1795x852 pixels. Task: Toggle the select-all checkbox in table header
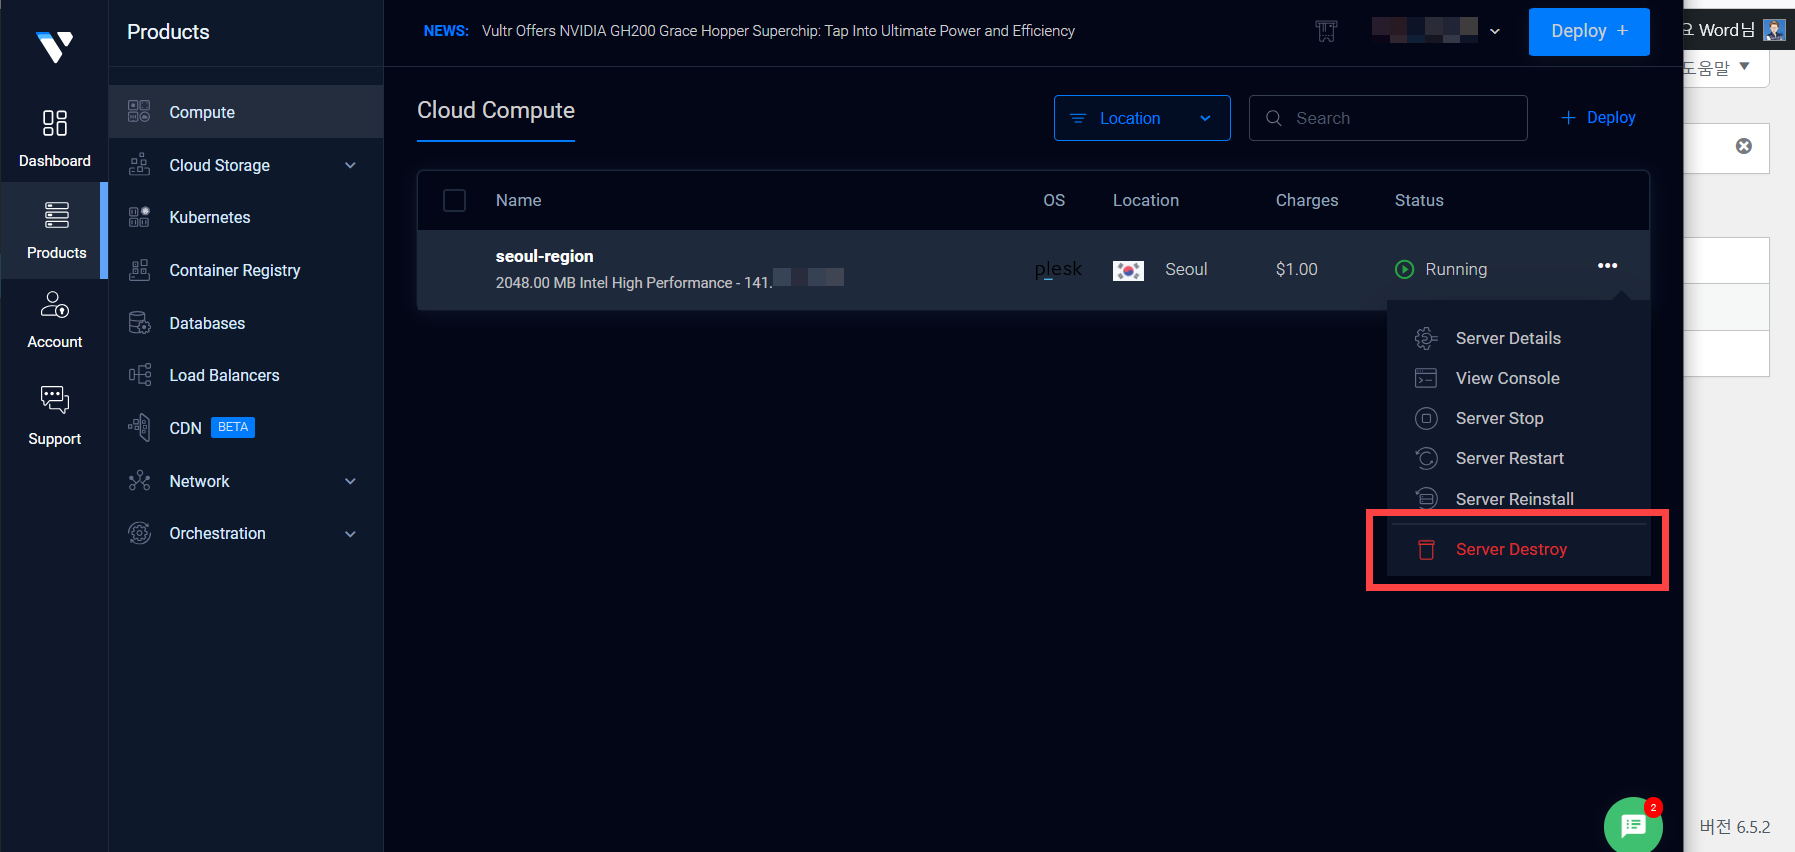click(x=455, y=201)
